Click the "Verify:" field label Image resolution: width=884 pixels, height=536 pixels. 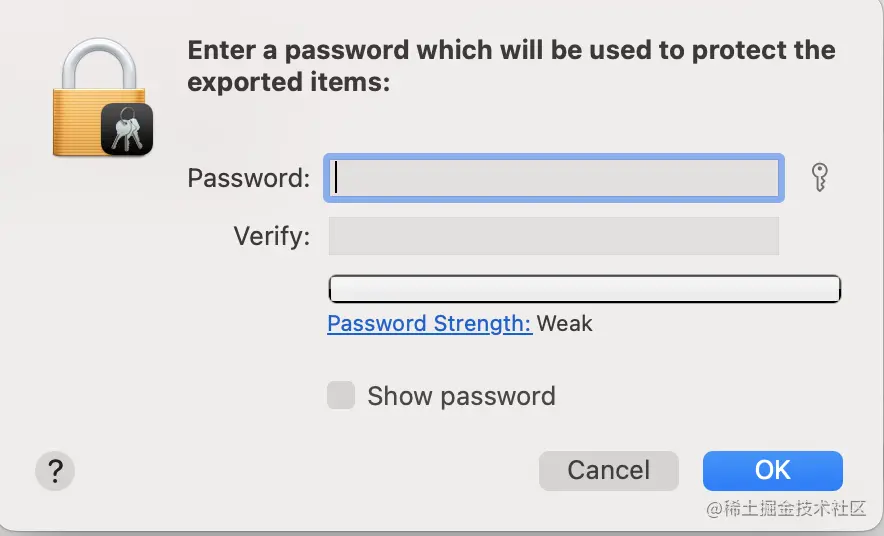coord(272,237)
